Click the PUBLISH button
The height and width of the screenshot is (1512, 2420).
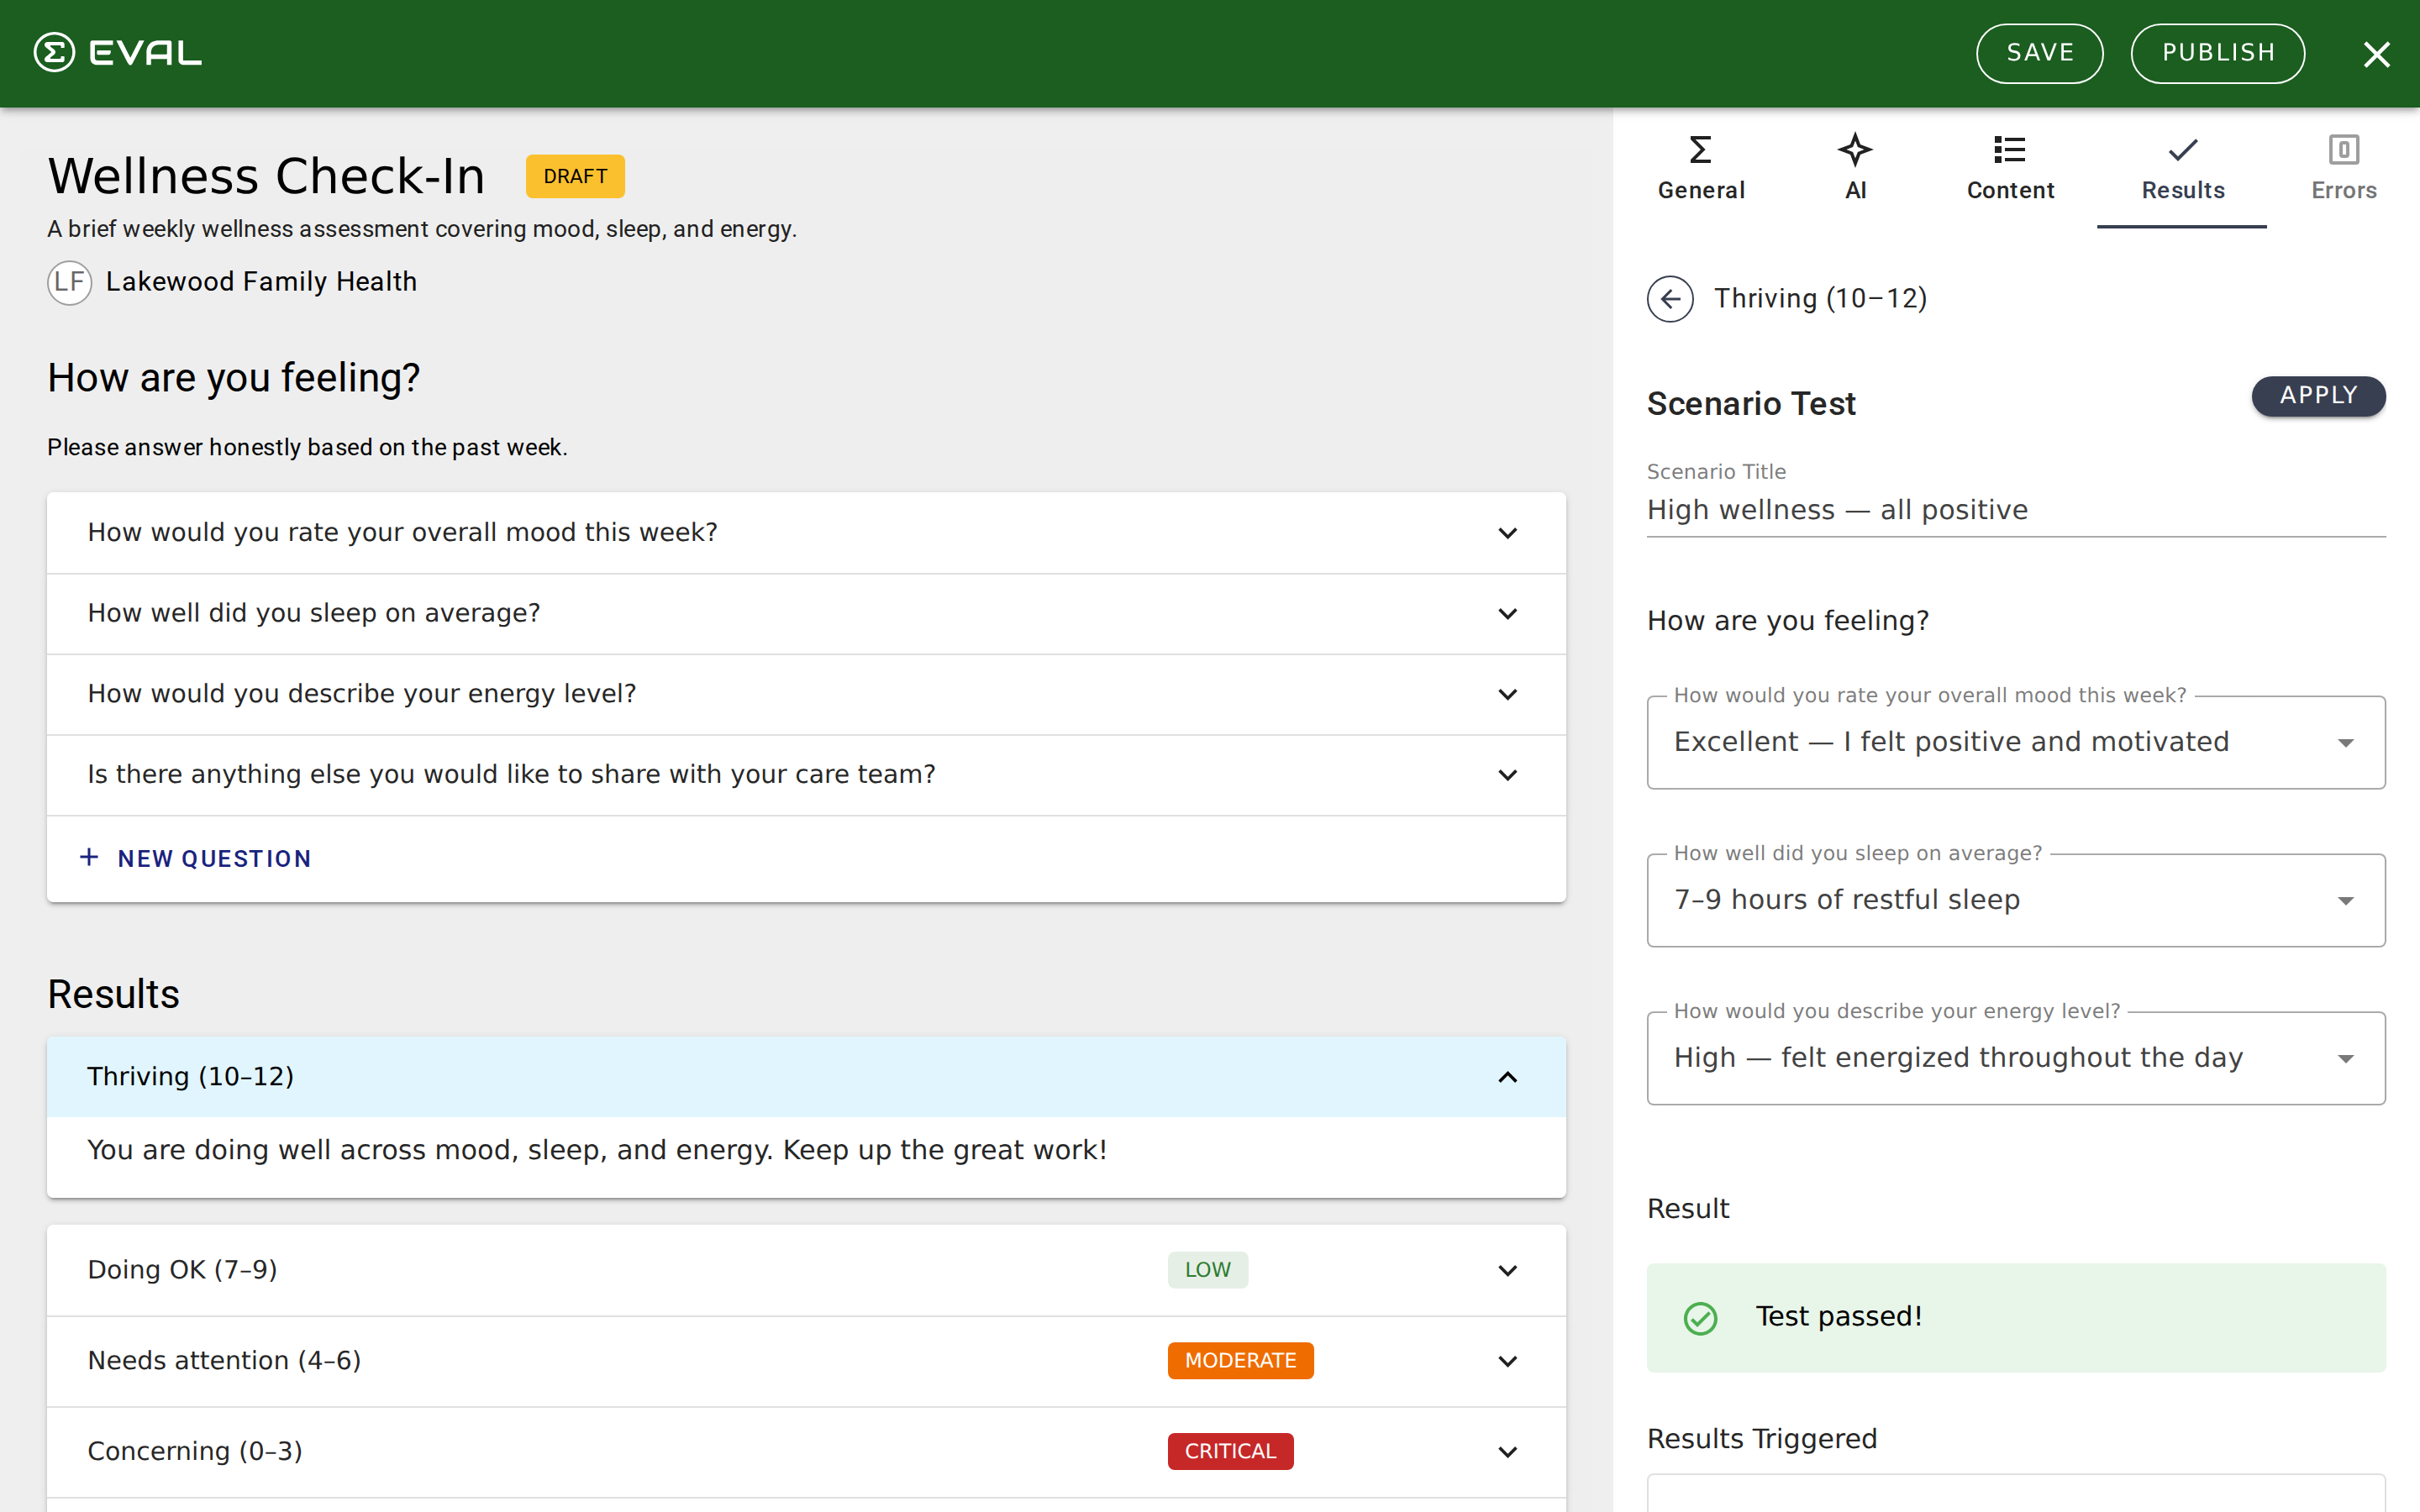click(x=2218, y=53)
